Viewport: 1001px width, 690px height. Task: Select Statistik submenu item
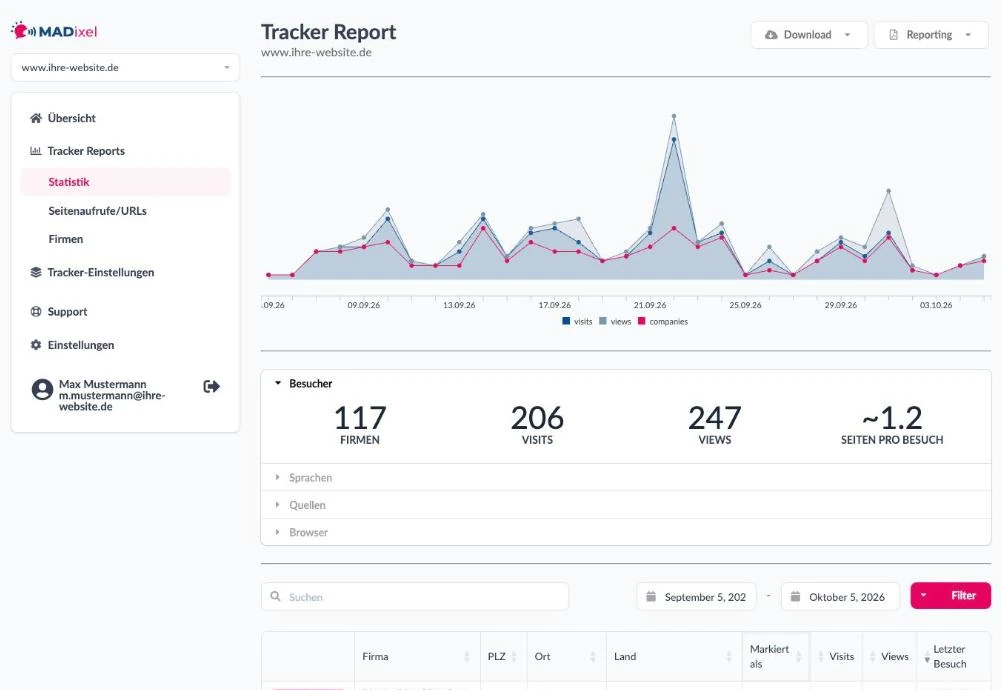click(125, 182)
